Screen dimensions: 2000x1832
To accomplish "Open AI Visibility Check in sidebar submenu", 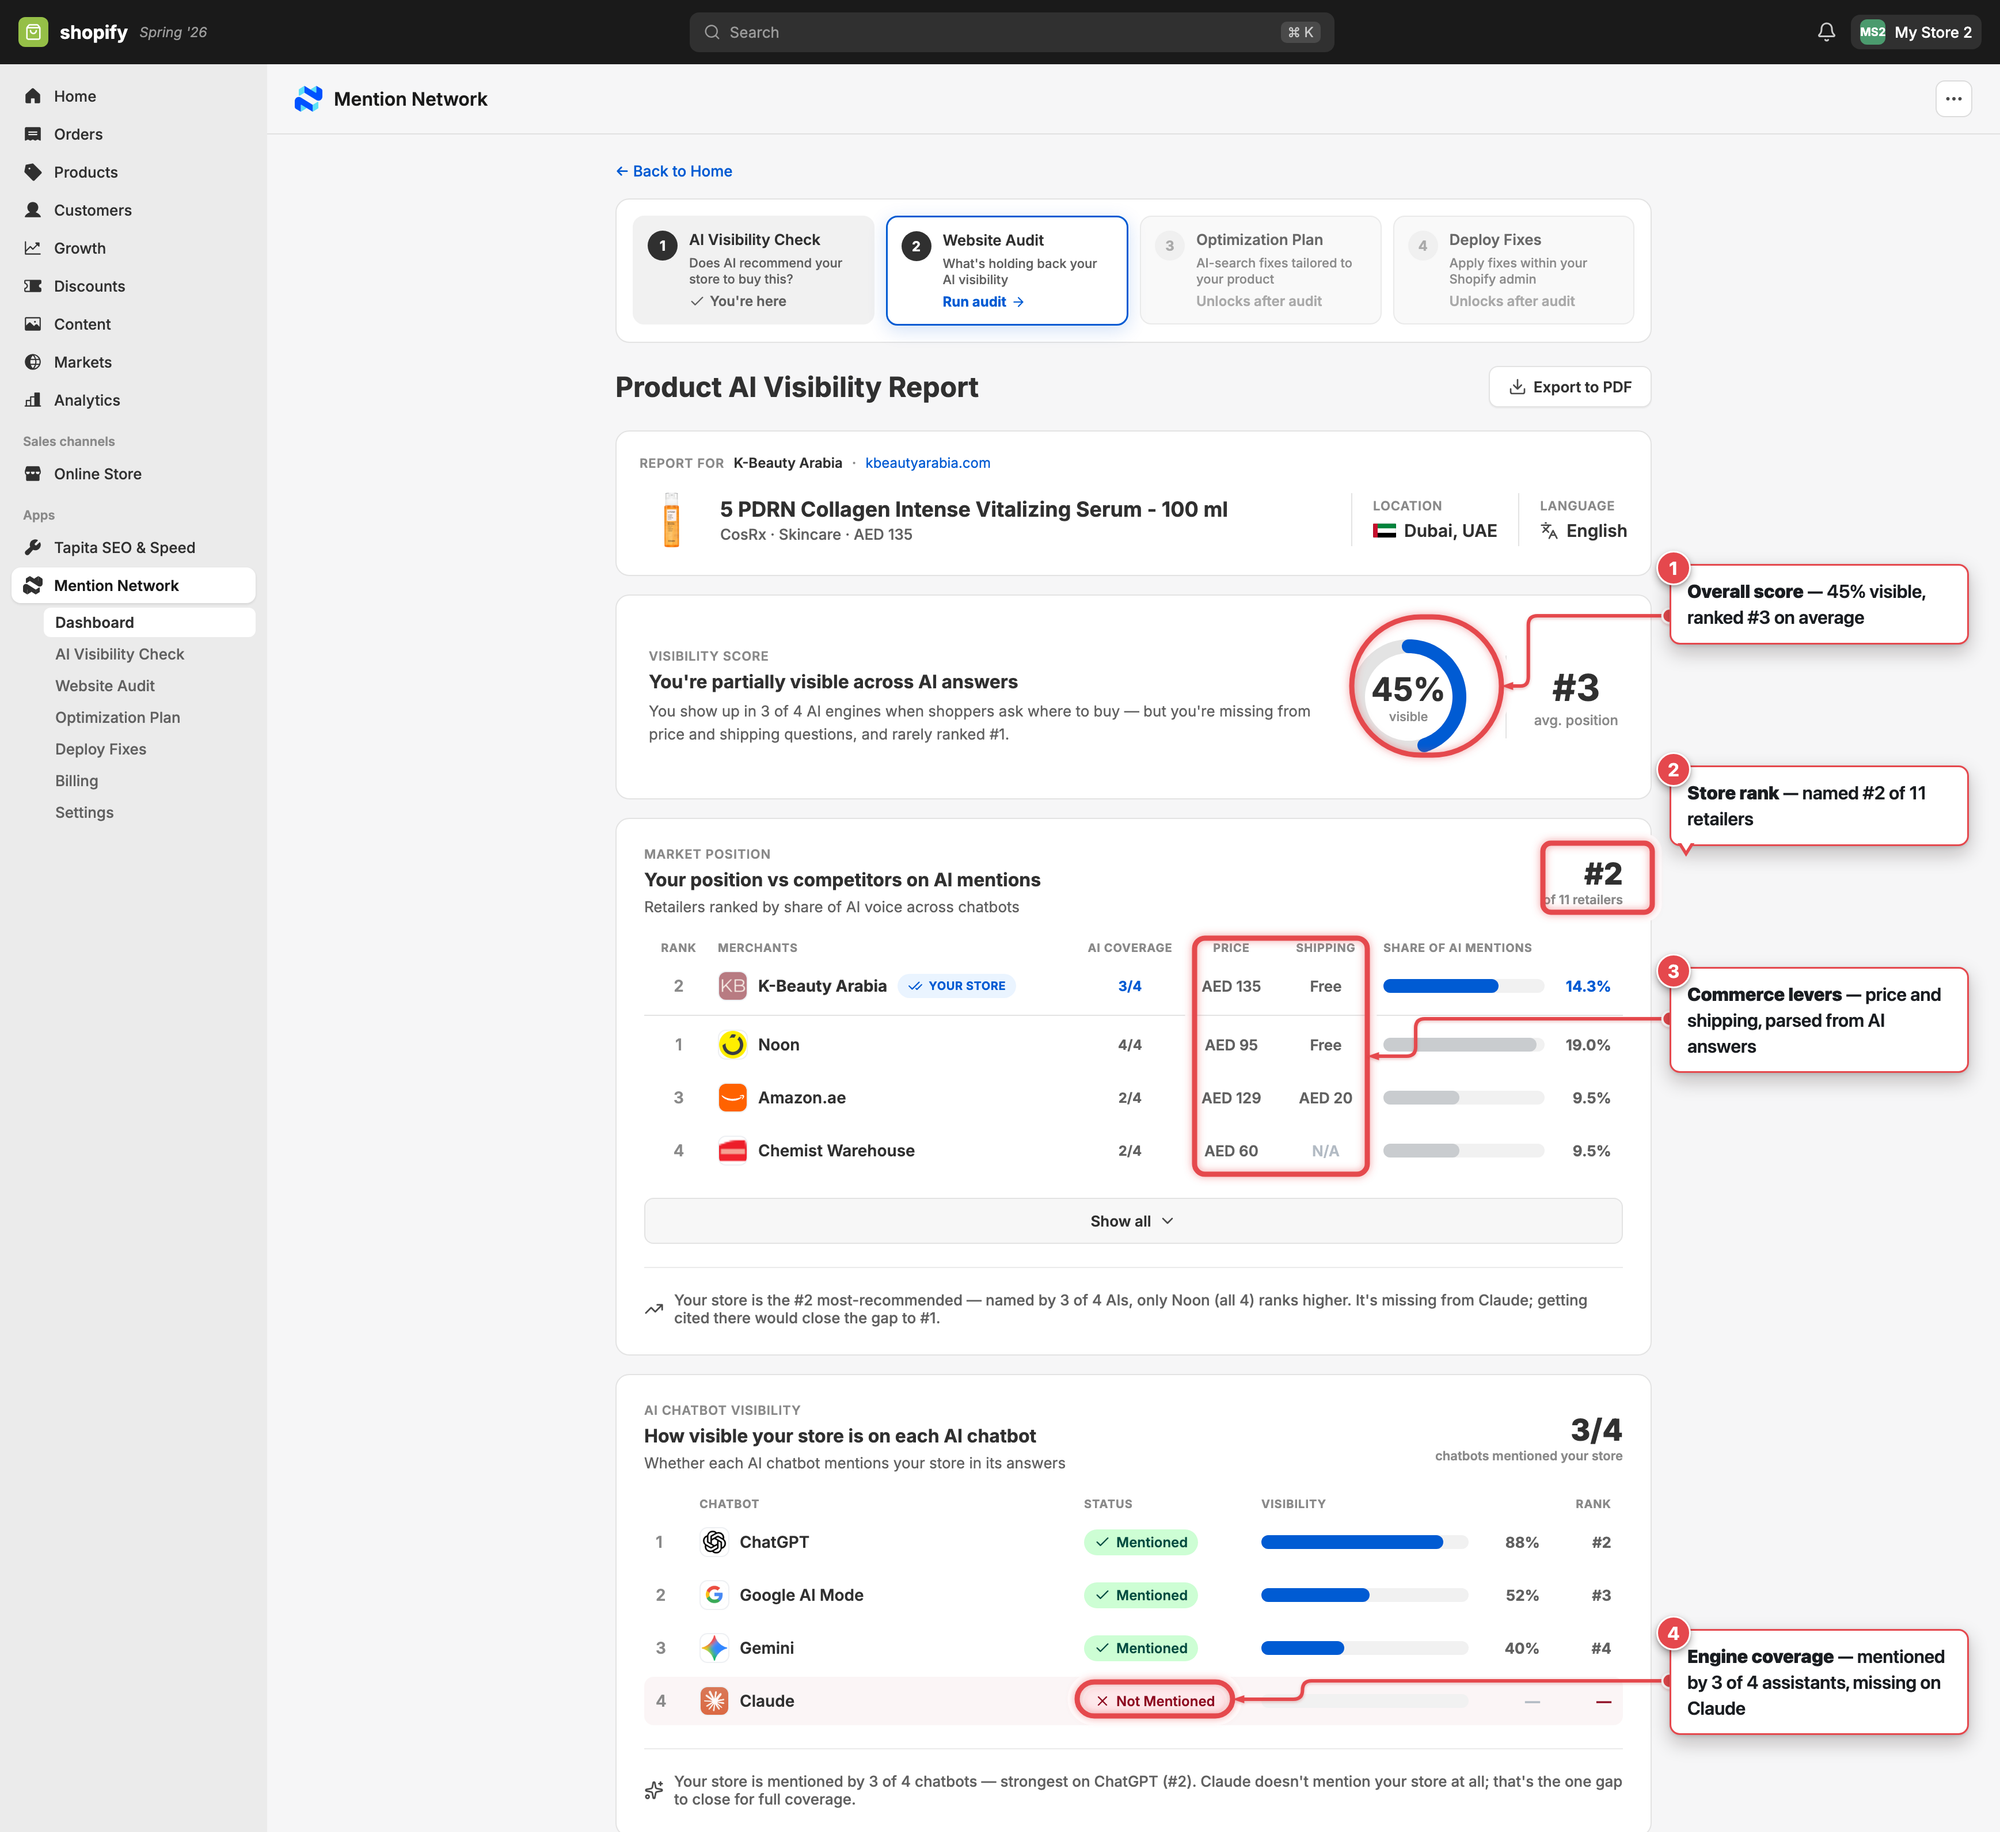I will [120, 654].
